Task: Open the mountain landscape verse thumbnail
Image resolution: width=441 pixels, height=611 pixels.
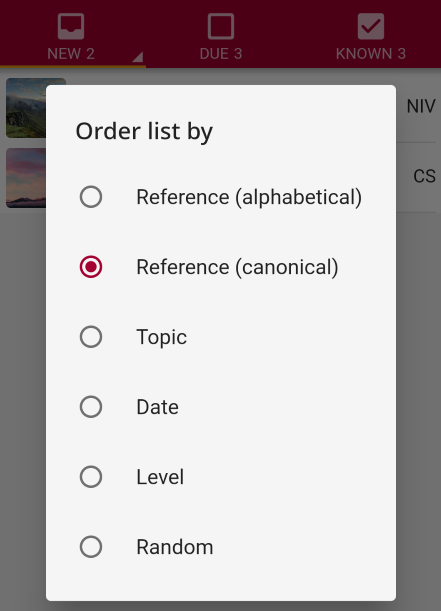Action: 26,108
